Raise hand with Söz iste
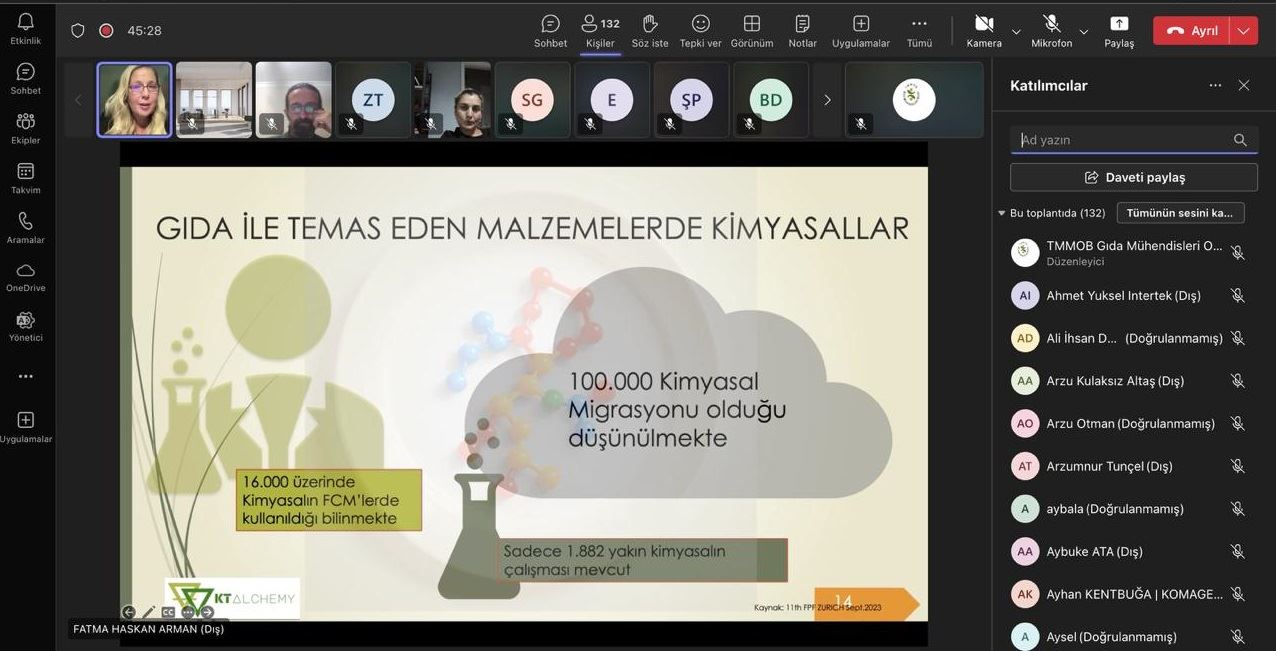 coord(650,30)
